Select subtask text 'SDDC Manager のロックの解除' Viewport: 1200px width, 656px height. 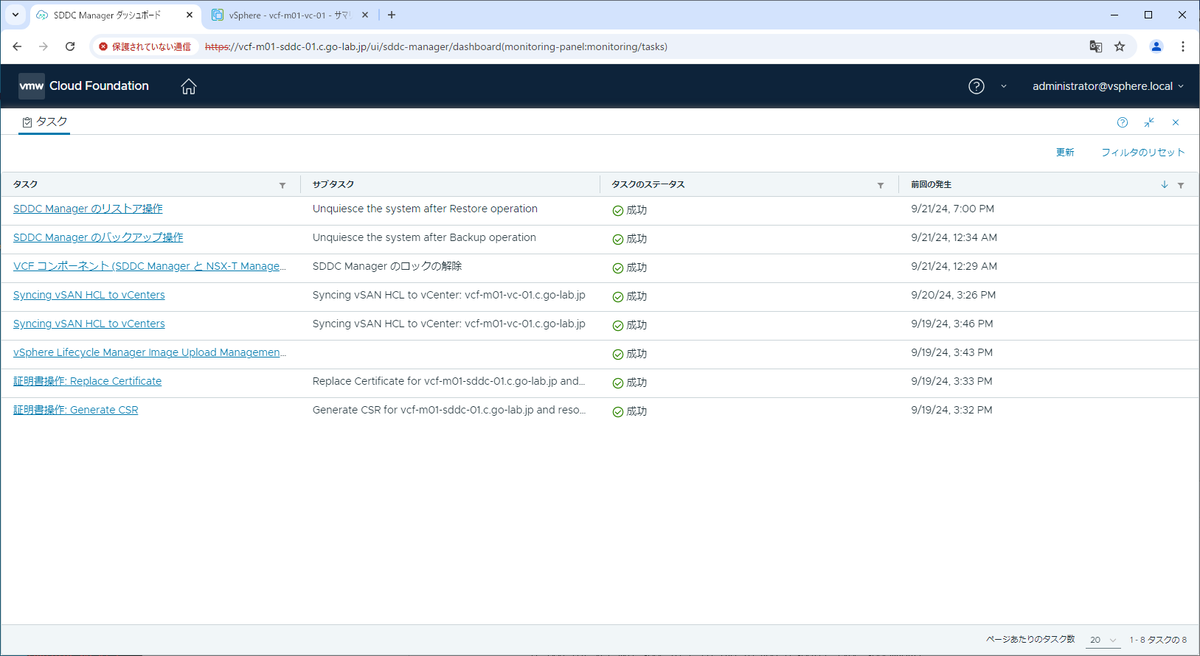pos(387,266)
